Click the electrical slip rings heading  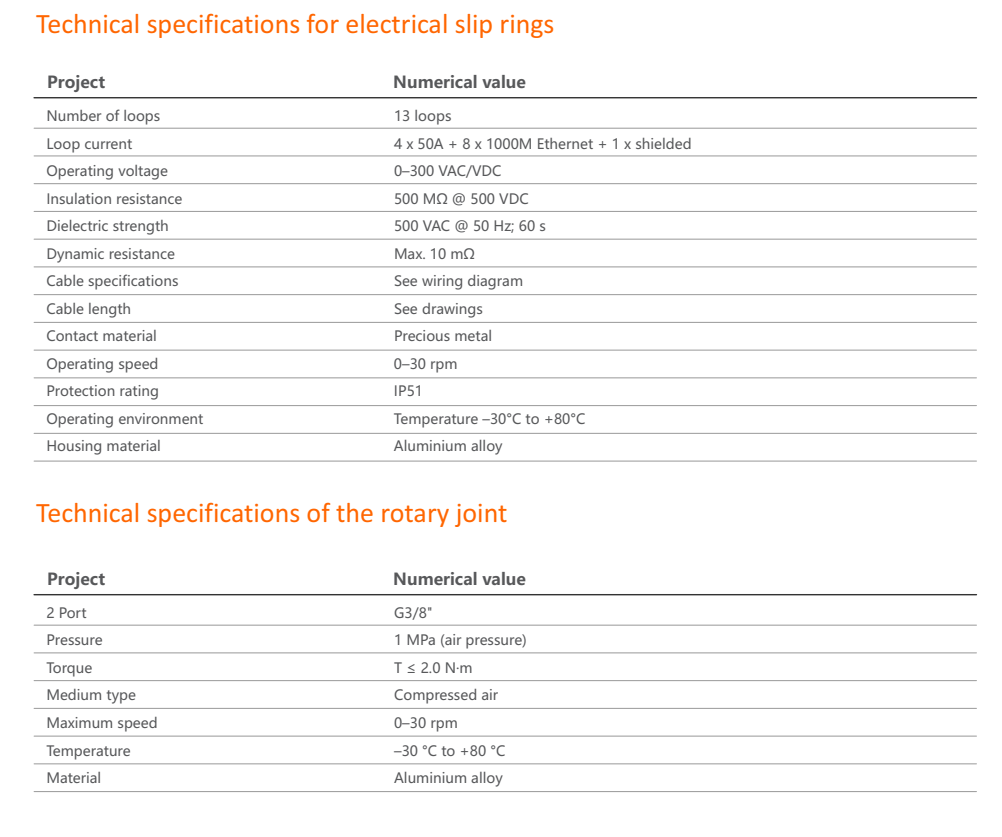pos(295,26)
